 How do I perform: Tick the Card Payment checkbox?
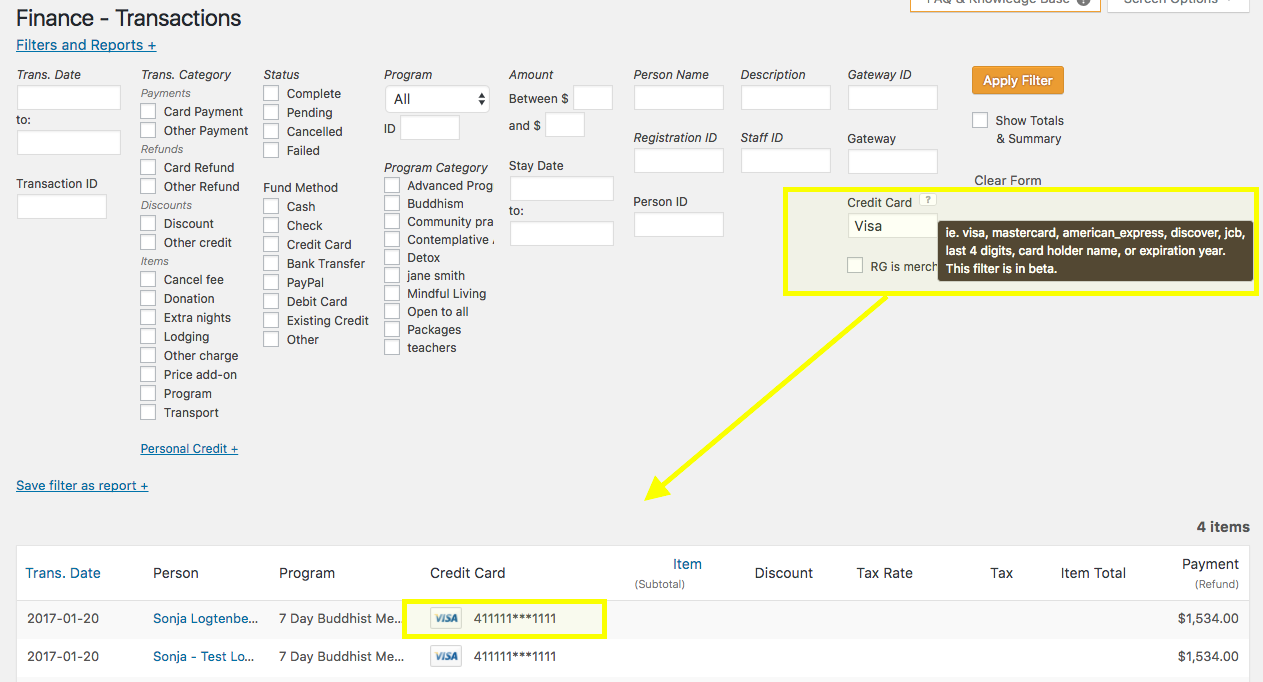tap(148, 111)
